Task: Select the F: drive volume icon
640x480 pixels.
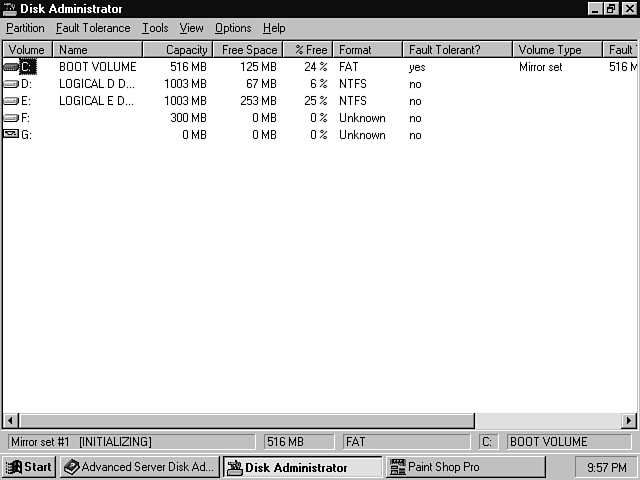Action: tap(11, 118)
